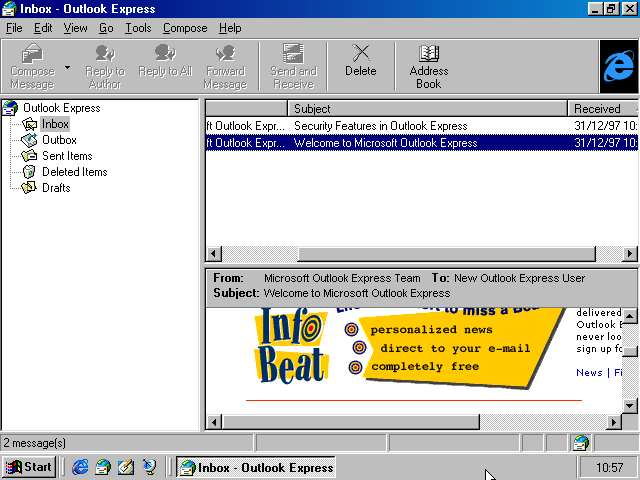Image resolution: width=640 pixels, height=480 pixels.
Task: Launch Internet Explorer from the quick launch bar
Action: pyautogui.click(x=80, y=467)
